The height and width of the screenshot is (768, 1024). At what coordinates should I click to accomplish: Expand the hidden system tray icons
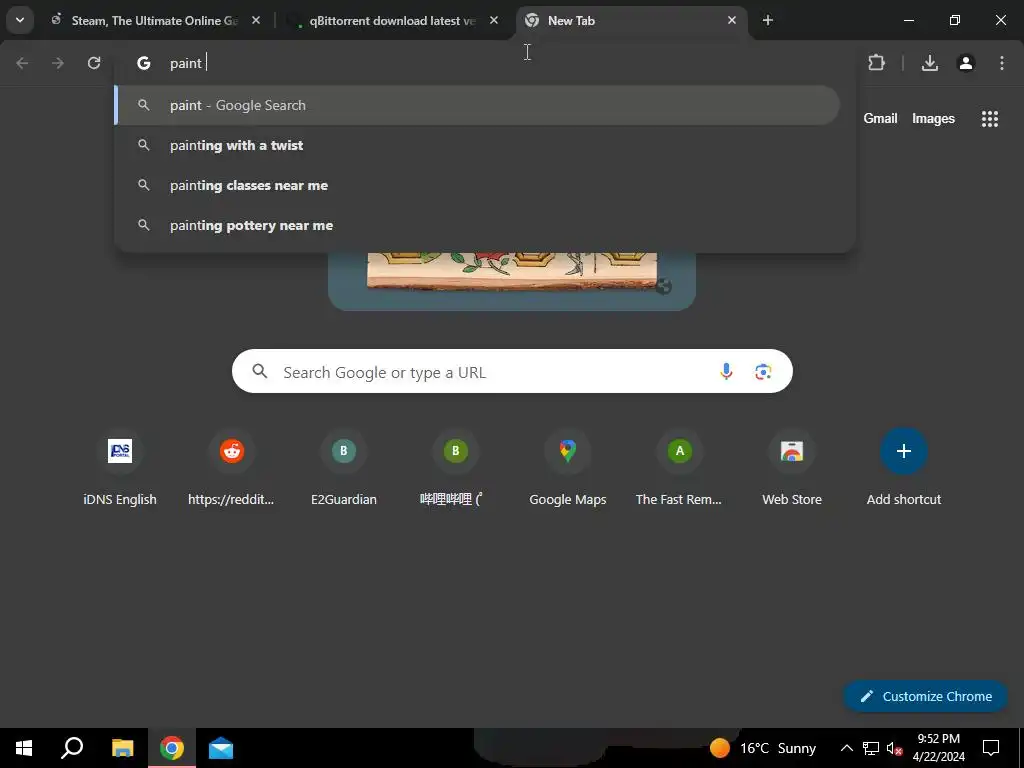pyautogui.click(x=846, y=748)
